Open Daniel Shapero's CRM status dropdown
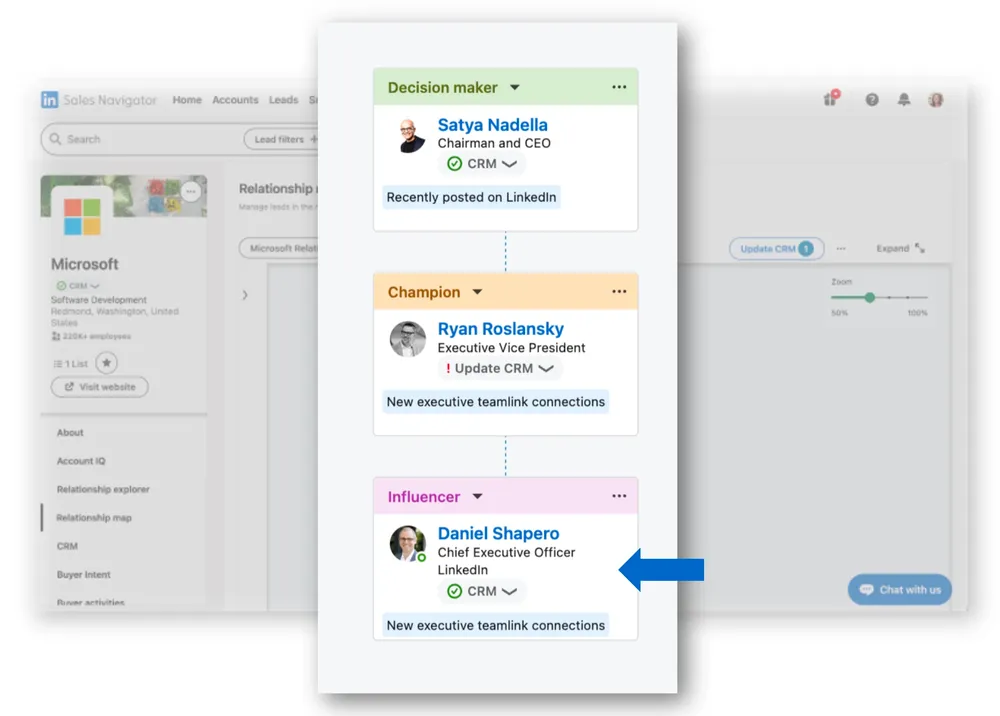 coord(482,592)
